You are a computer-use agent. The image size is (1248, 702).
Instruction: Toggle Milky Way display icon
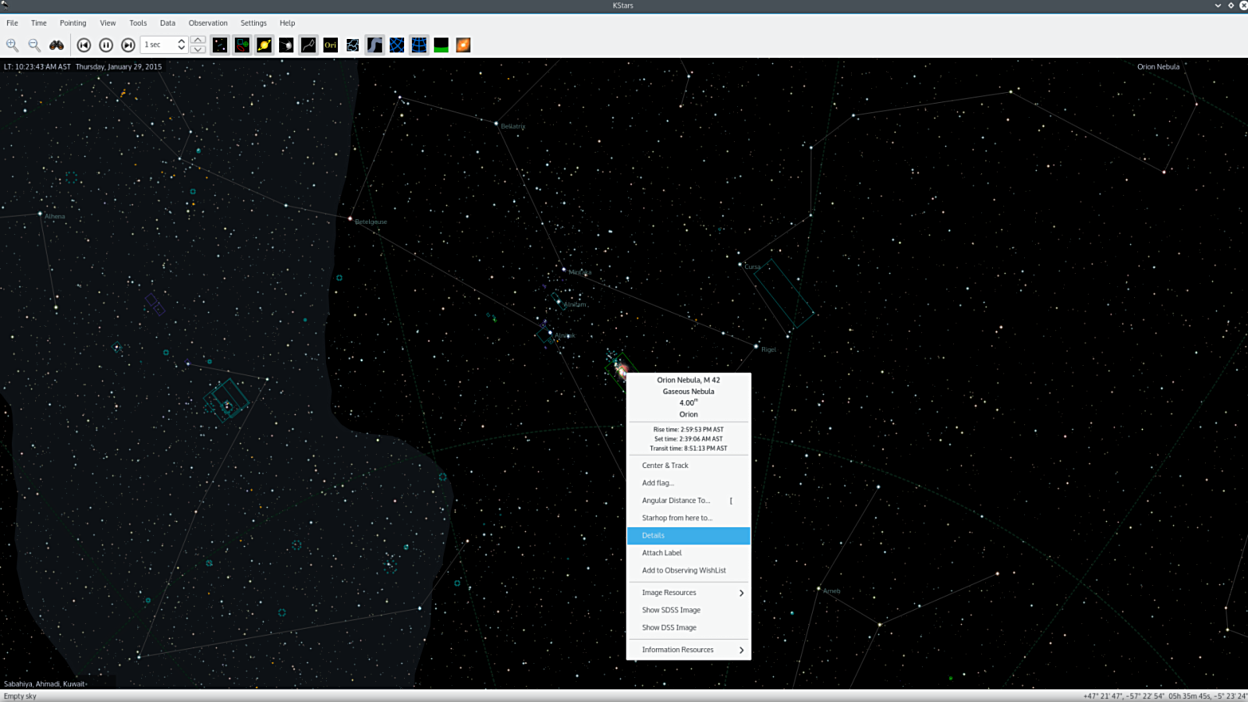pyautogui.click(x=375, y=45)
